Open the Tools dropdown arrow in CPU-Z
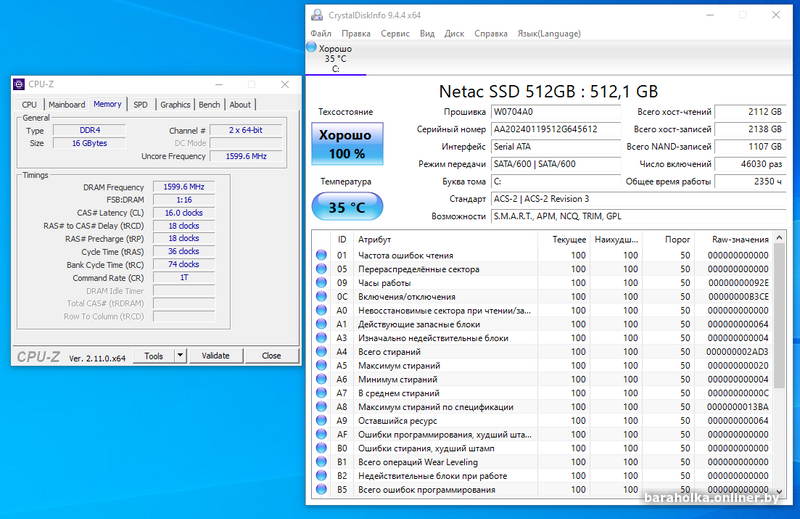 tap(180, 356)
